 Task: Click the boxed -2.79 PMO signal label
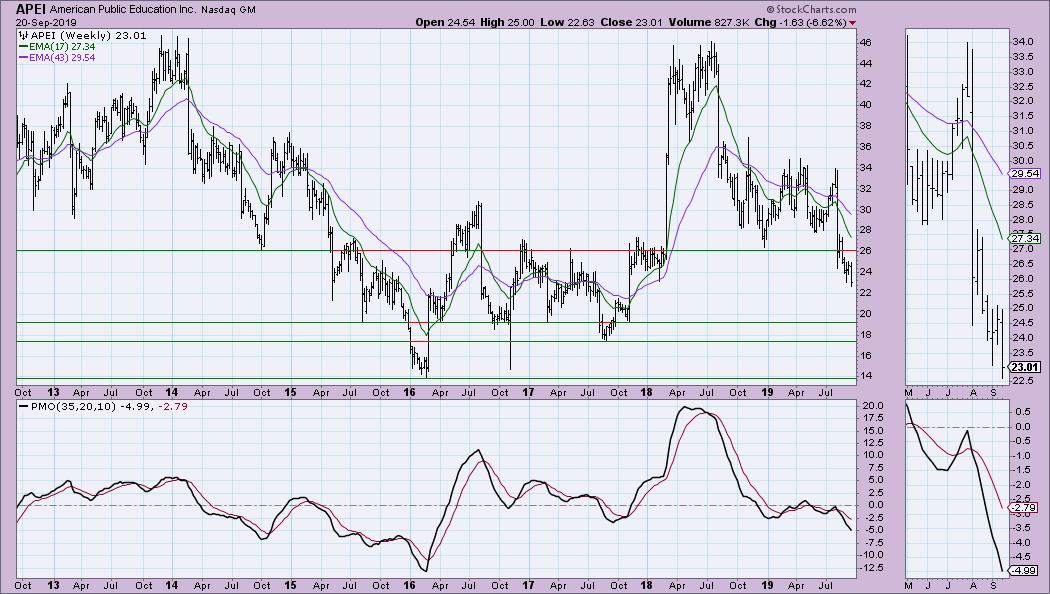[x=1025, y=508]
